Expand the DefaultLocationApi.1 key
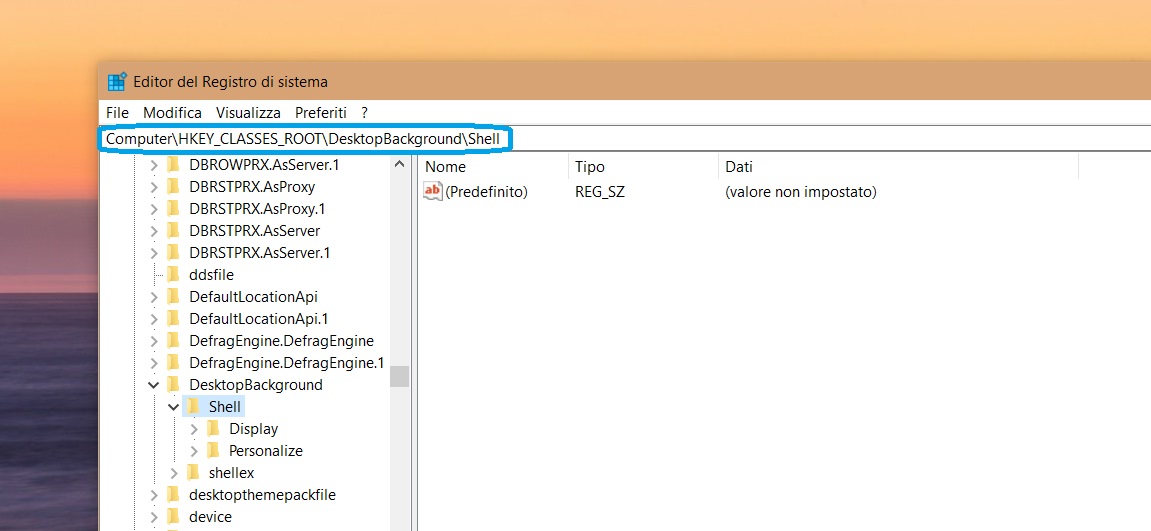This screenshot has height=531, width=1151. (153, 319)
